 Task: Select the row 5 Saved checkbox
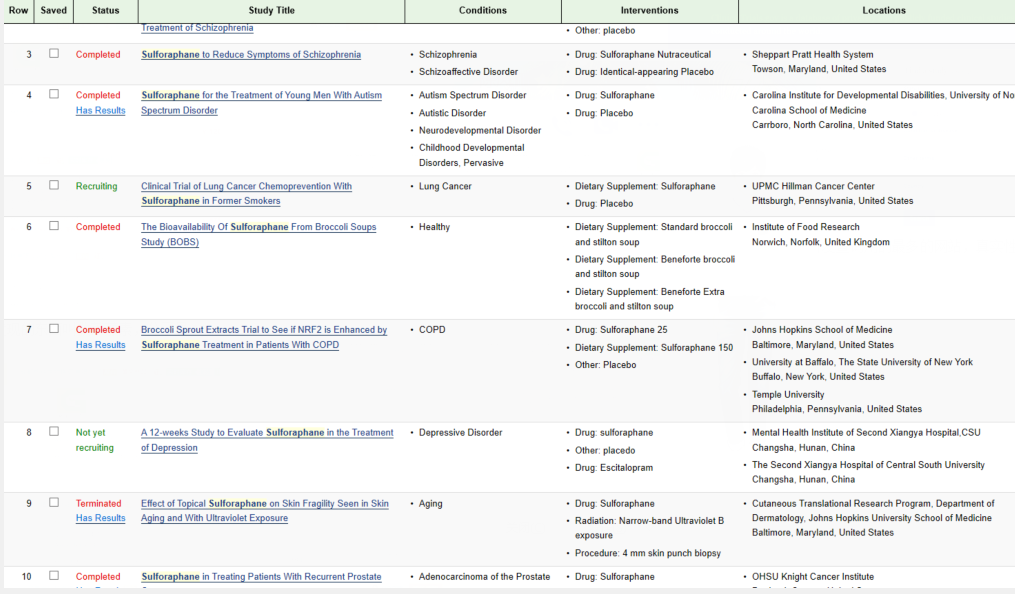(54, 186)
